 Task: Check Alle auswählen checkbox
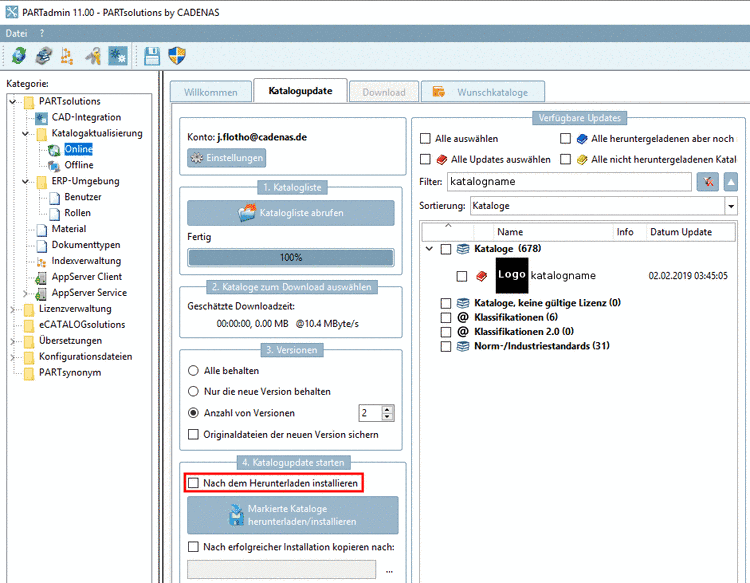click(x=425, y=139)
